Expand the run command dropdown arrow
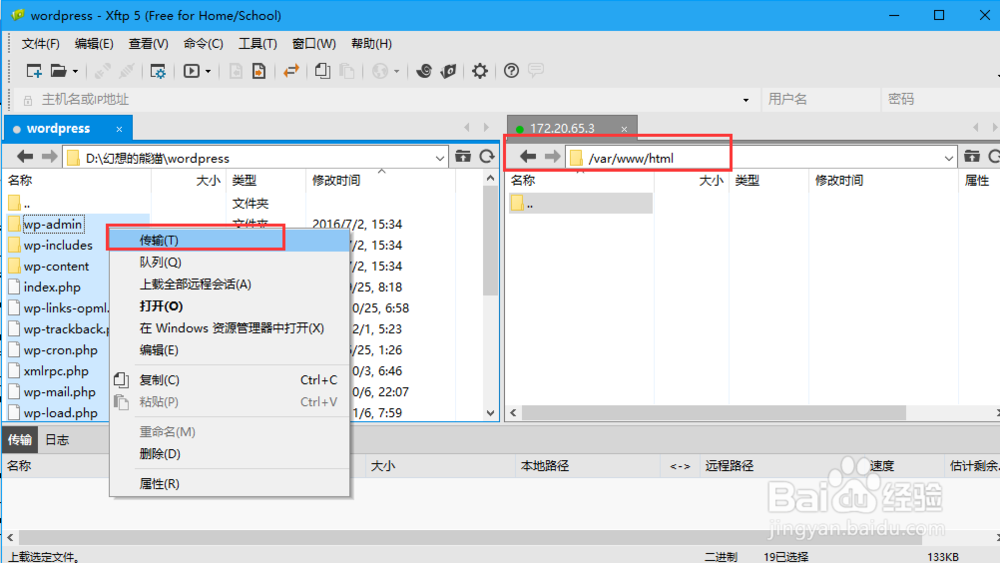Screen dimensions: 1000x563 coord(208,71)
